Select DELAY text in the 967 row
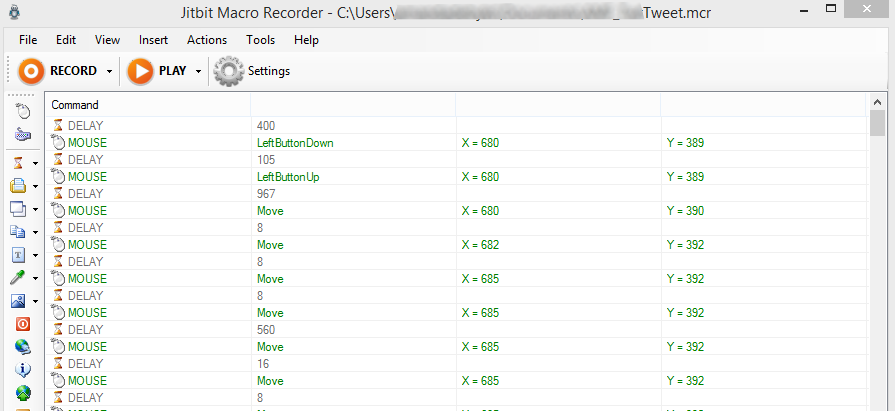Image resolution: width=895 pixels, height=411 pixels. (86, 194)
